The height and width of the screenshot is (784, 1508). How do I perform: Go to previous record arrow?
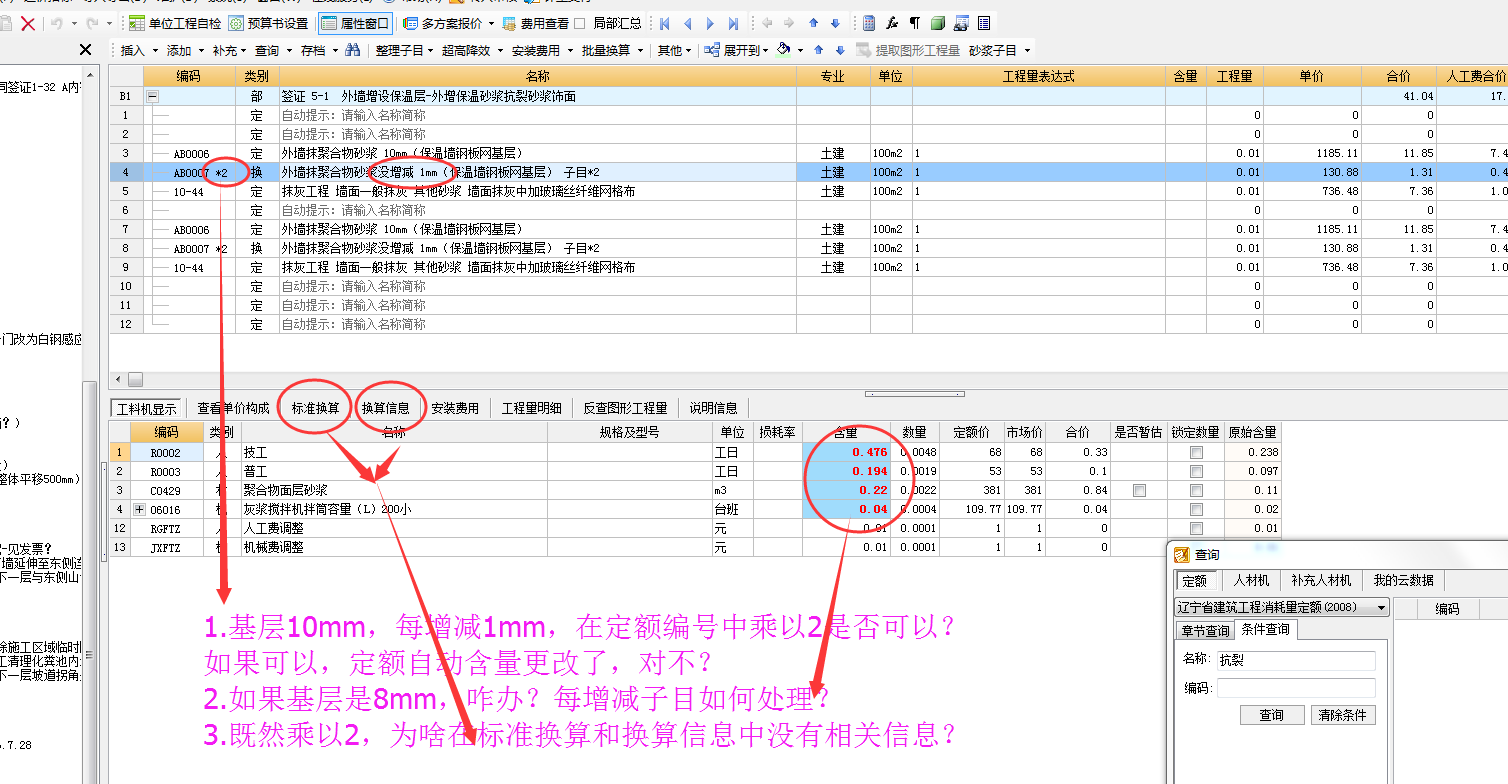coord(688,23)
